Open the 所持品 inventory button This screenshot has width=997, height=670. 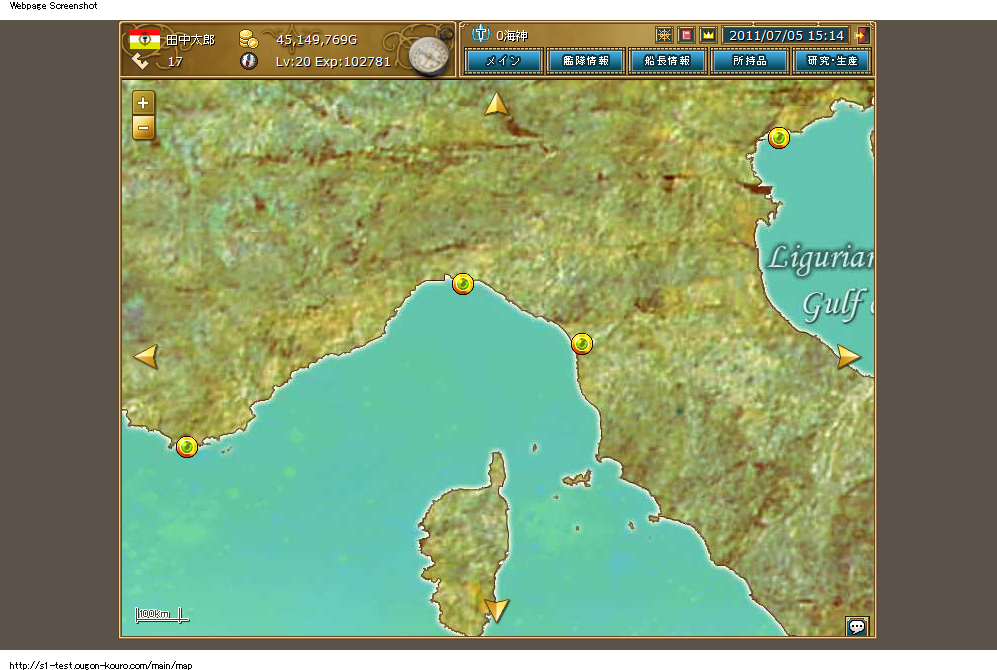click(749, 61)
